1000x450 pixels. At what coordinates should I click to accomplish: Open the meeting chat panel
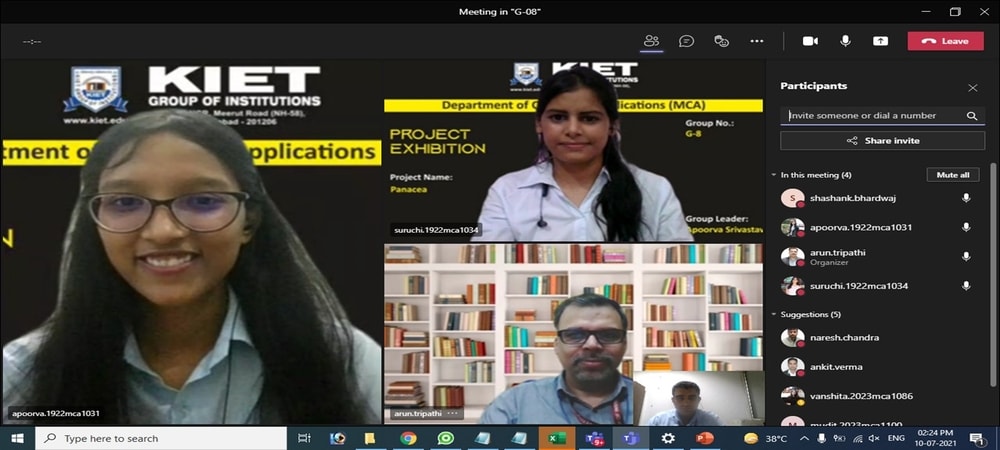click(686, 41)
